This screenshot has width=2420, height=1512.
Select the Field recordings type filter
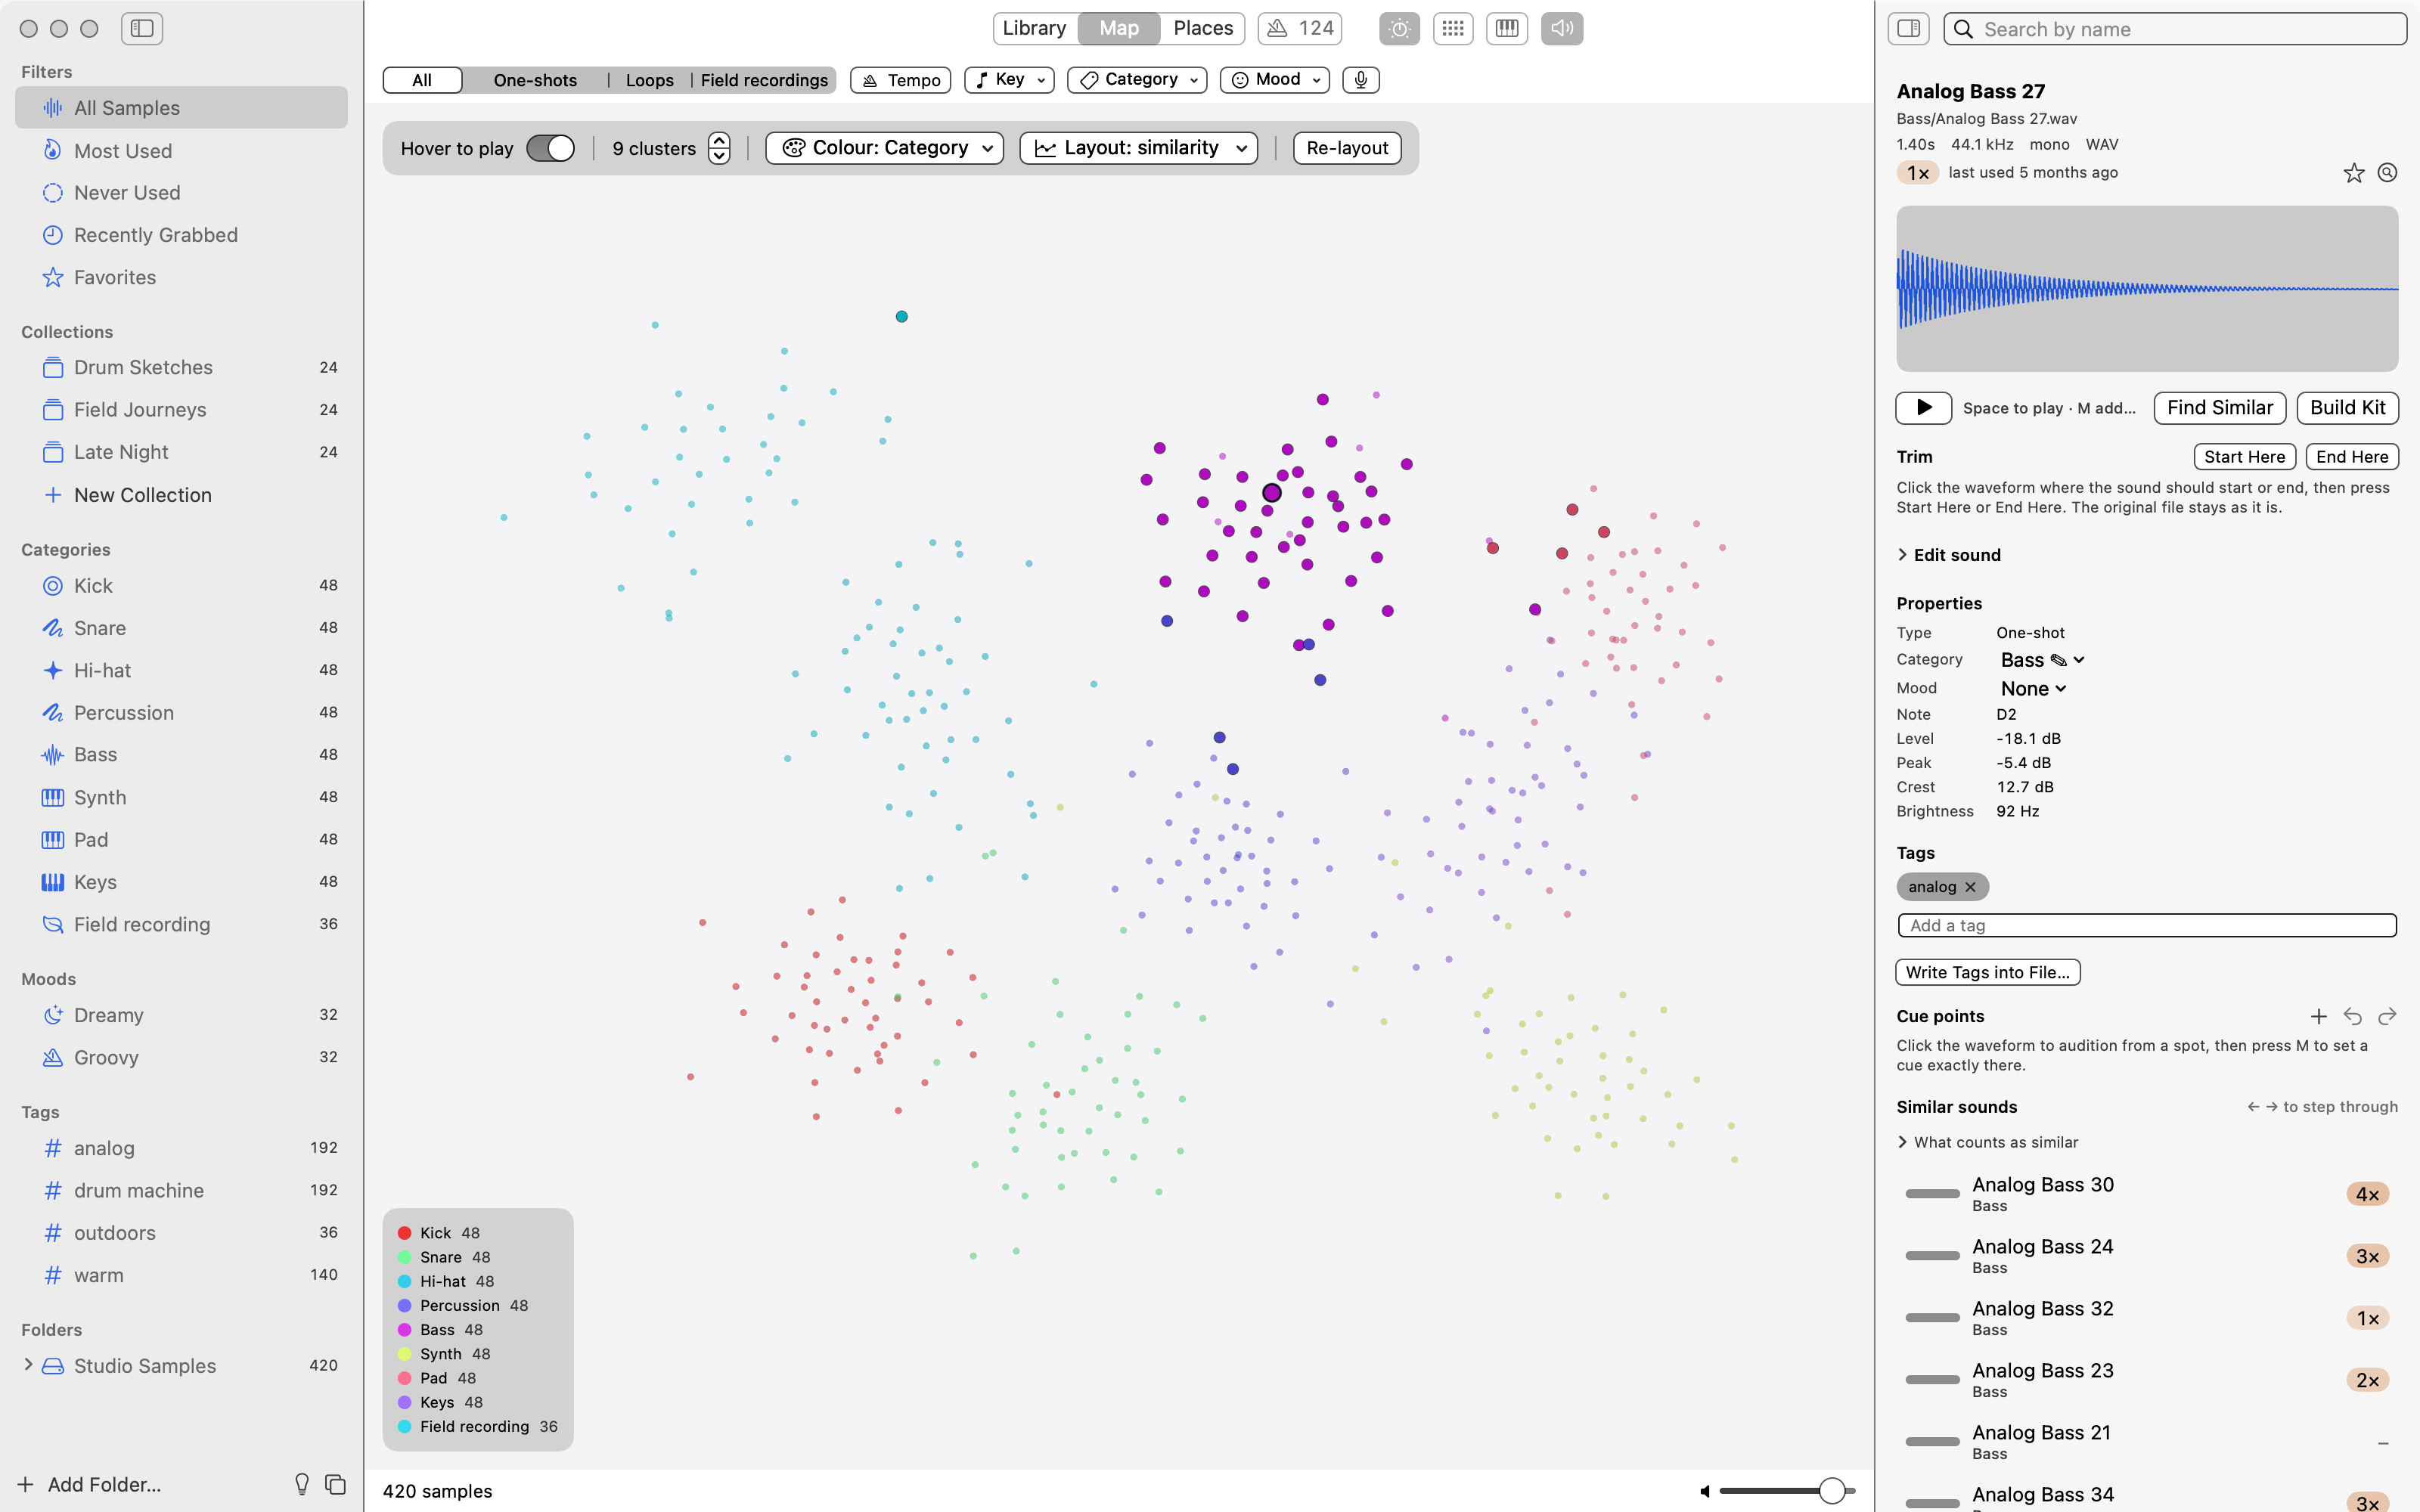pos(764,80)
